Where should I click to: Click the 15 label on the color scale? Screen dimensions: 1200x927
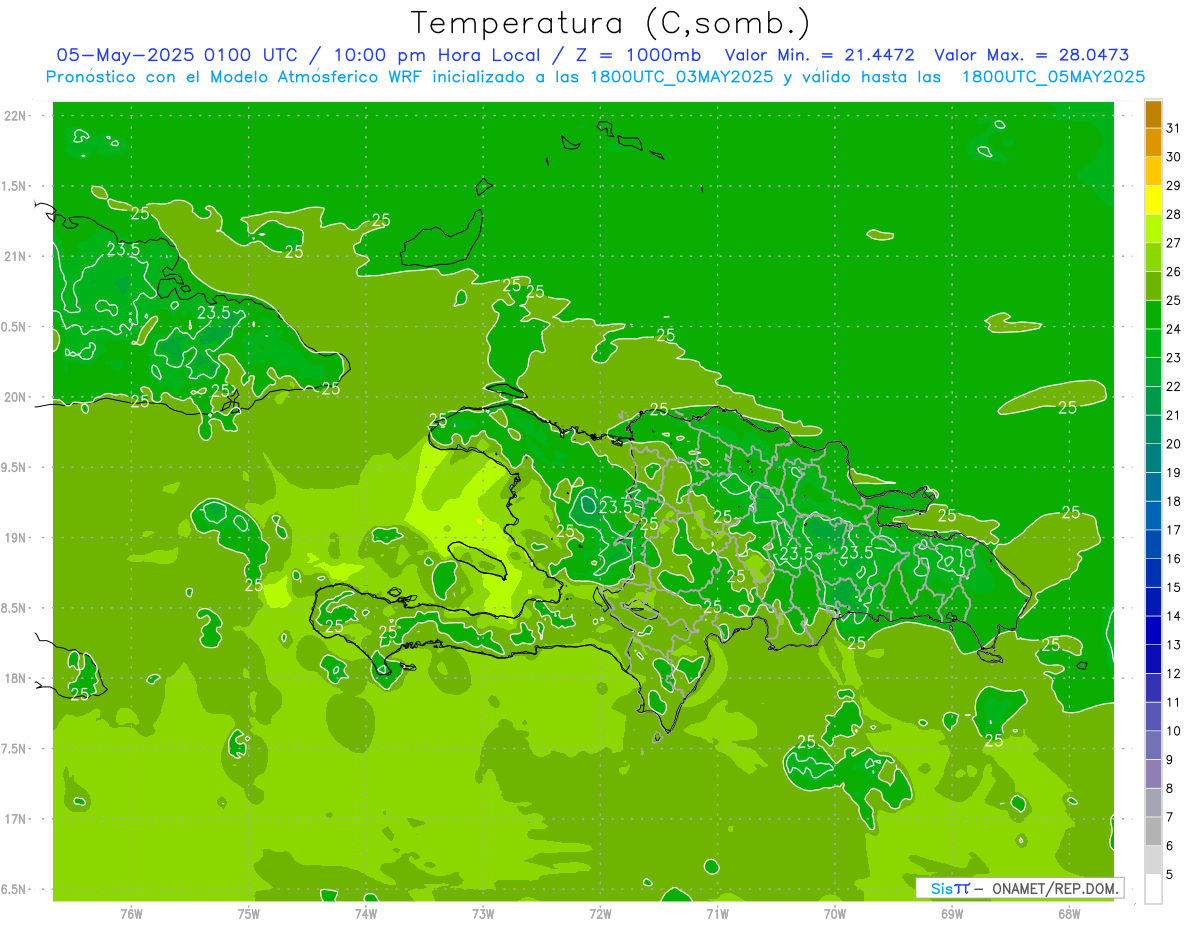tap(1173, 588)
